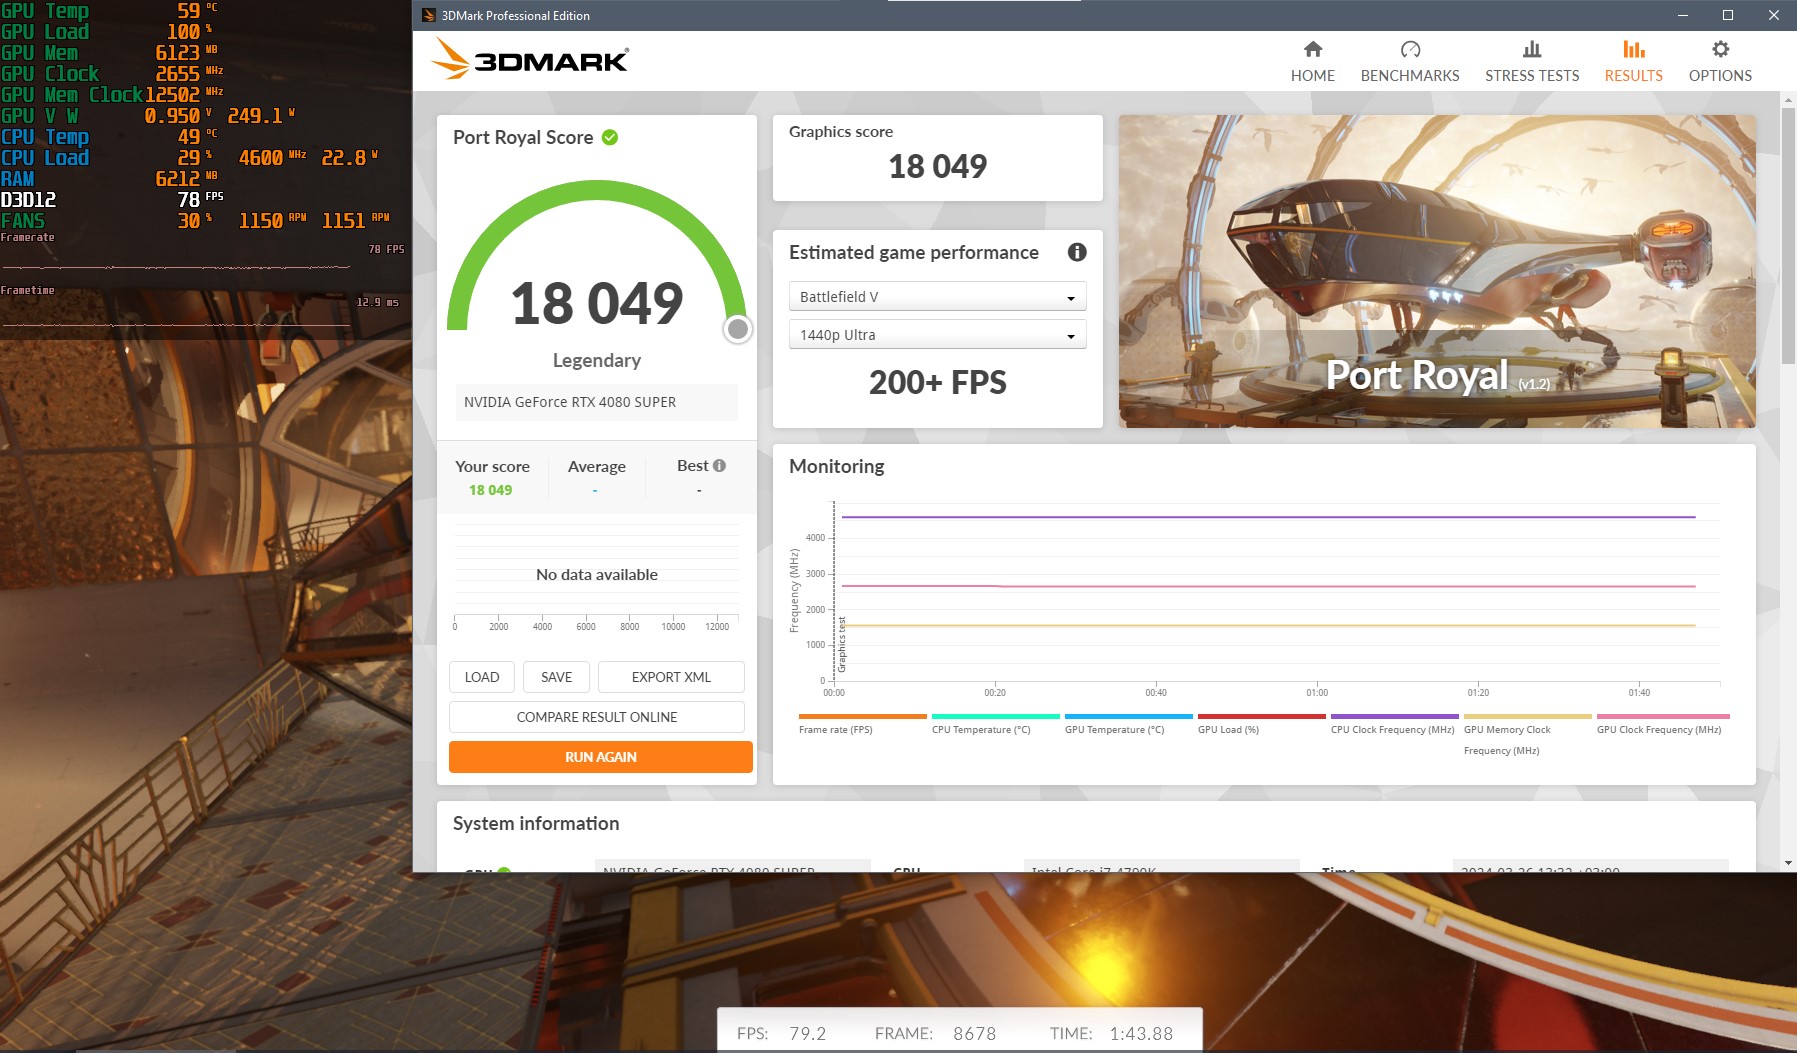The width and height of the screenshot is (1797, 1053).
Task: Click the Estimated game performance heading
Action: [x=914, y=253]
